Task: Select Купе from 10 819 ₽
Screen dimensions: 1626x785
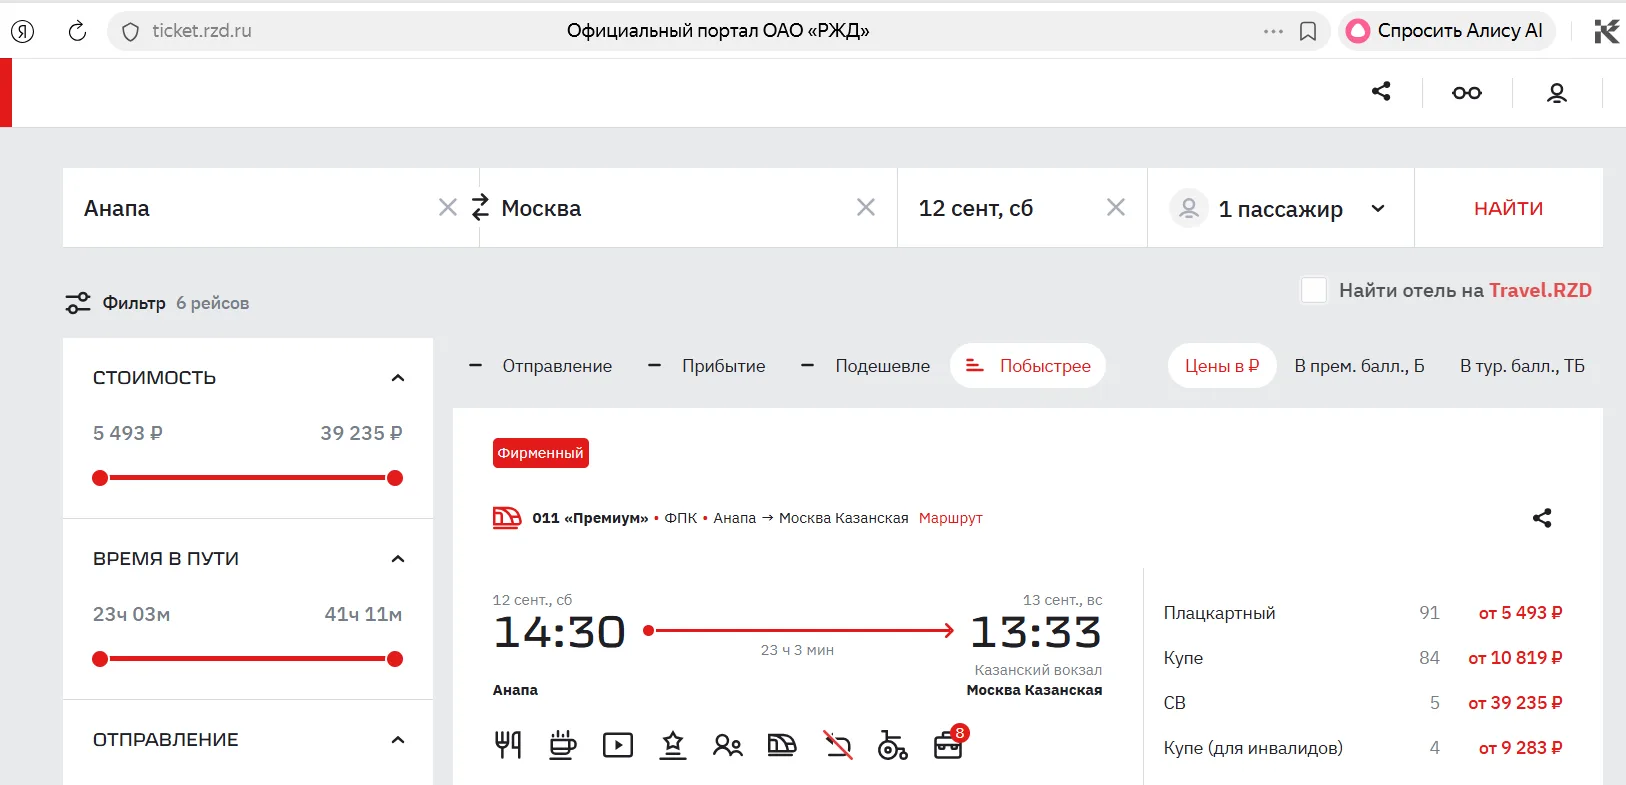Action: tap(1363, 658)
